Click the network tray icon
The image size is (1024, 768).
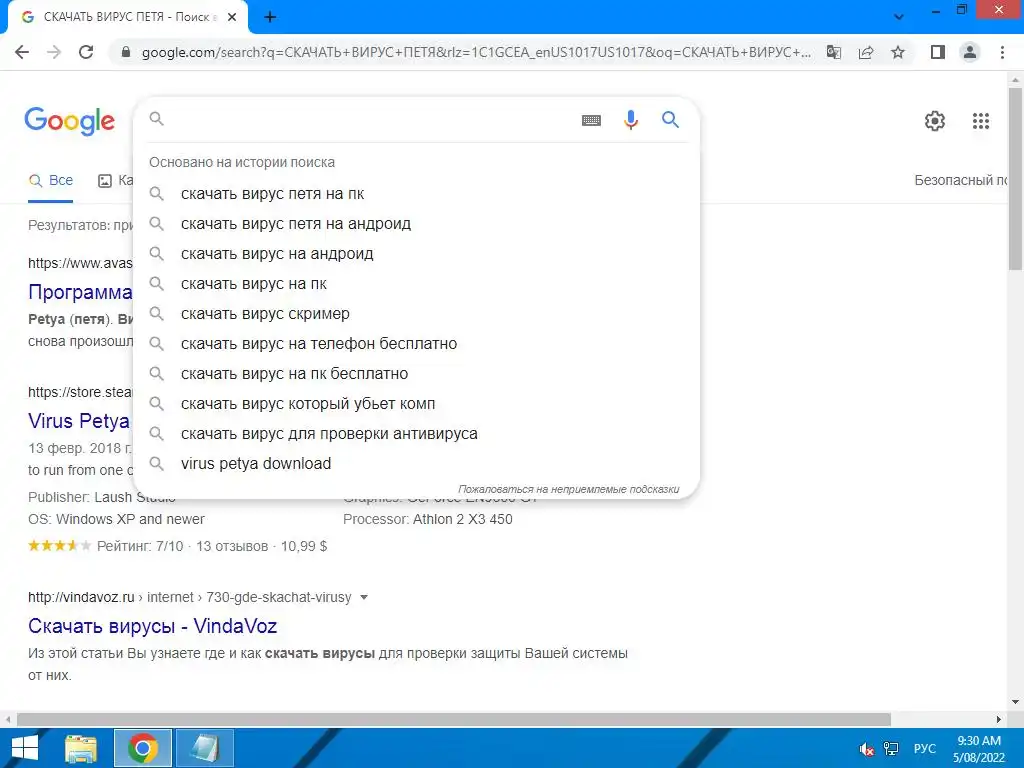pyautogui.click(x=891, y=748)
